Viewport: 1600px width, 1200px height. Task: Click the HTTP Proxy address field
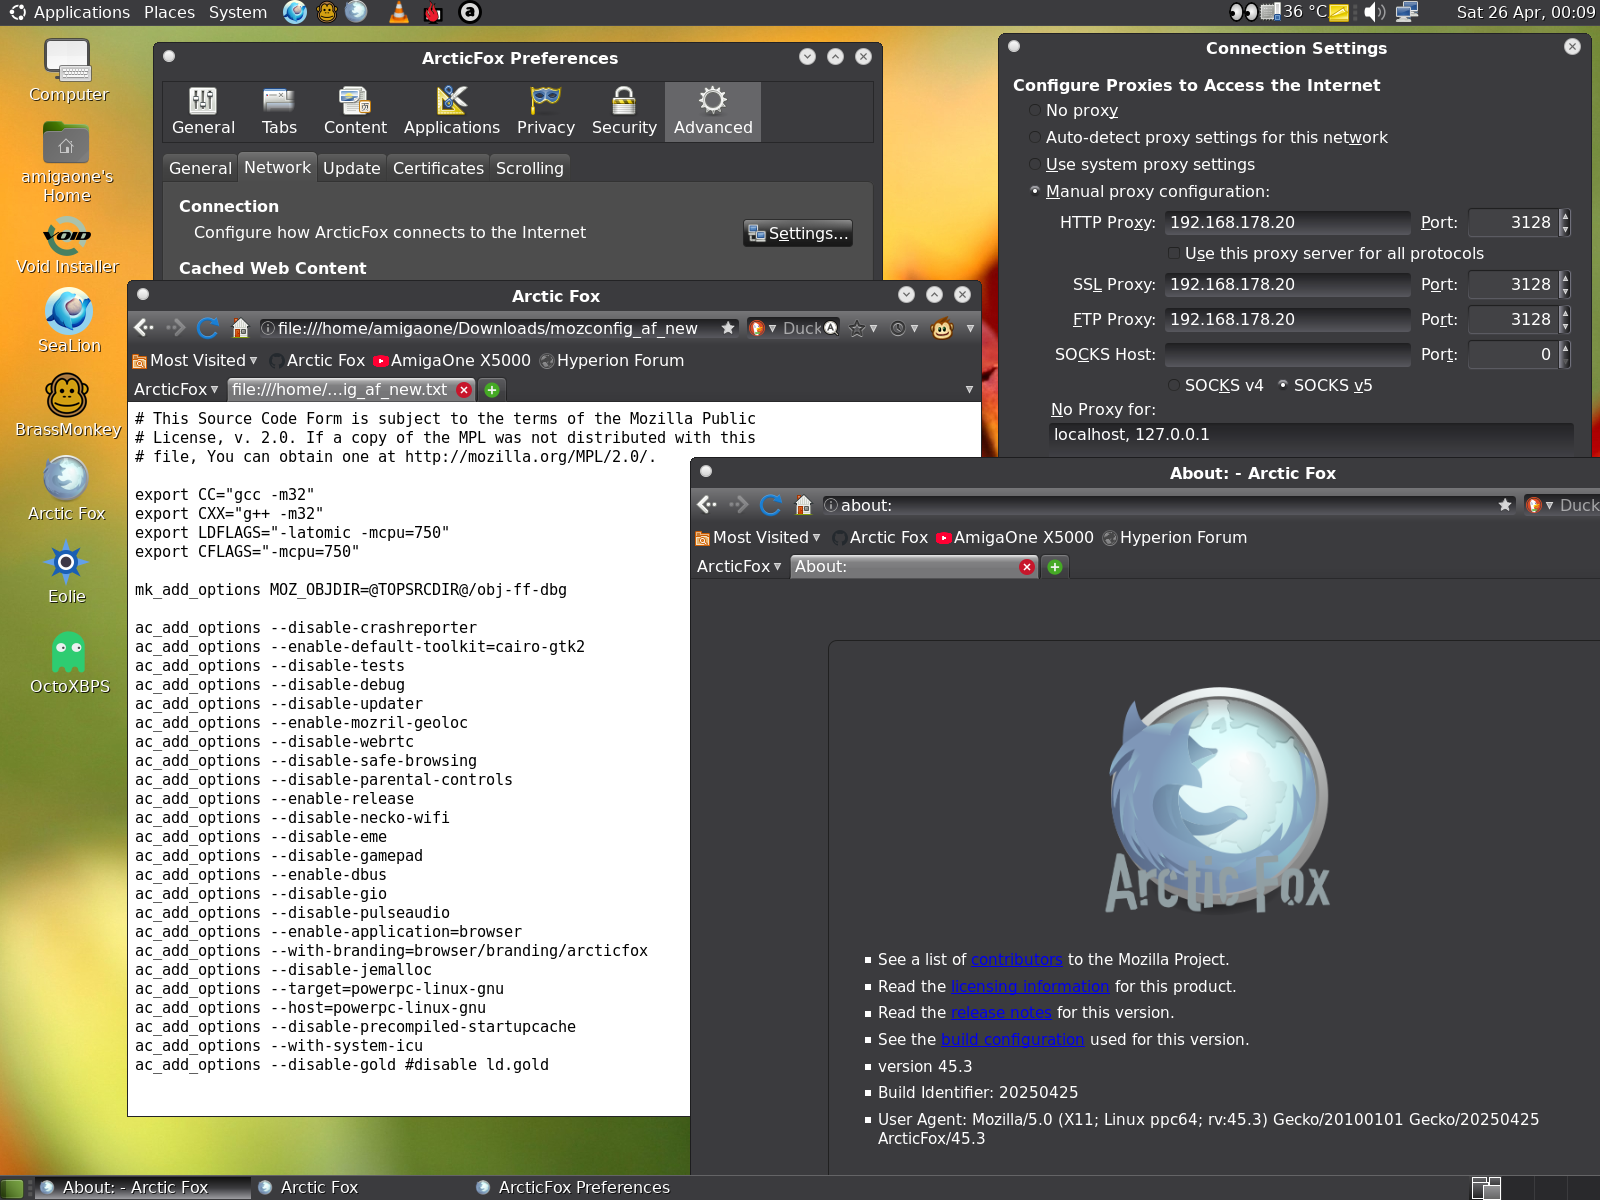(x=1287, y=223)
